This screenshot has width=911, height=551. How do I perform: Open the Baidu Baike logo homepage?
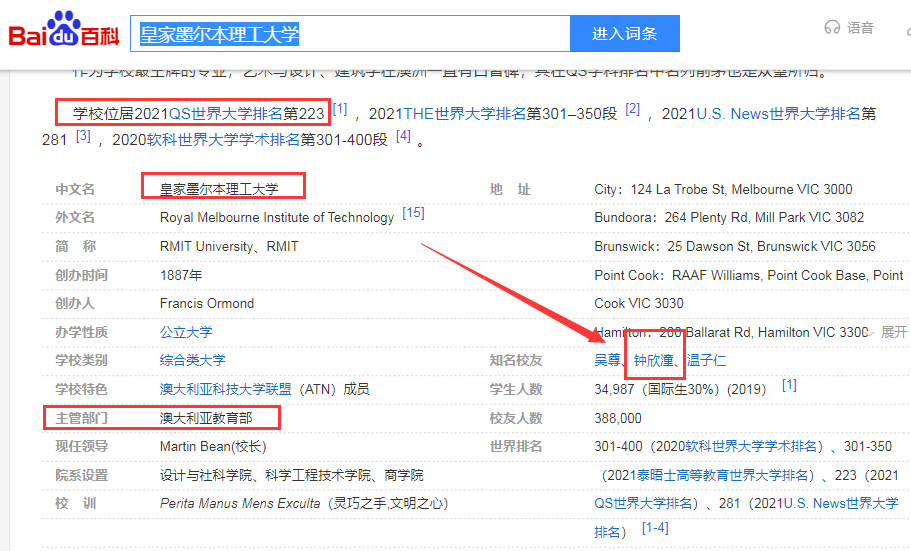[x=64, y=29]
